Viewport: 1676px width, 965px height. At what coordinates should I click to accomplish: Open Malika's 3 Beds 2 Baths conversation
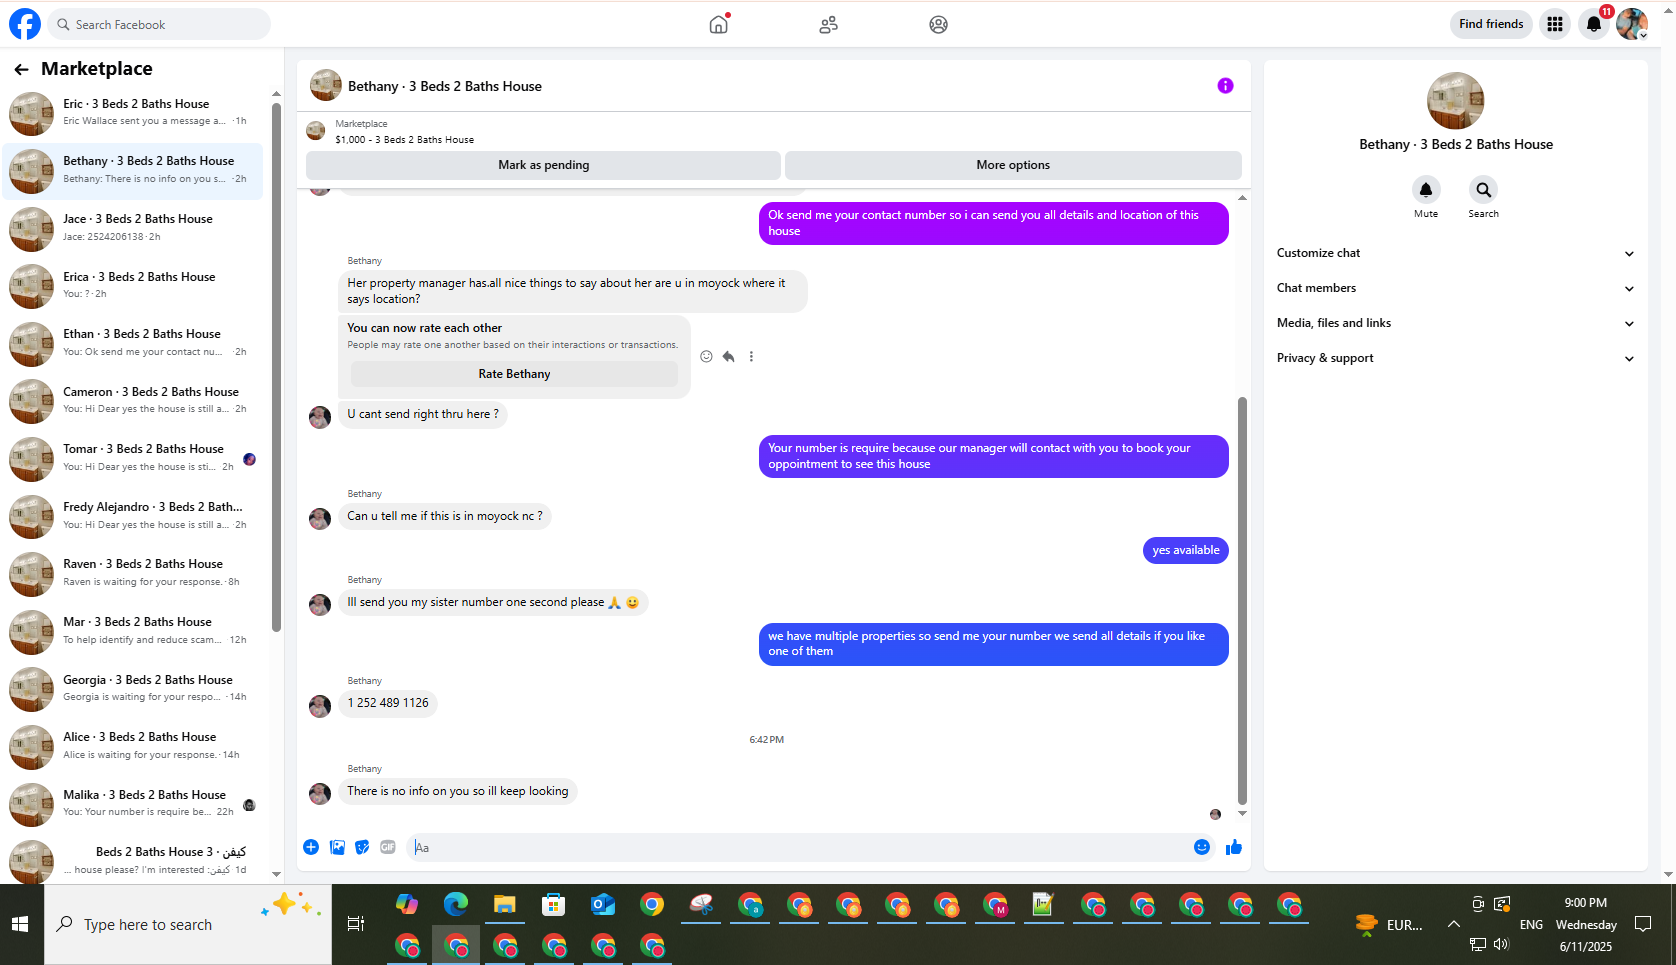click(134, 804)
